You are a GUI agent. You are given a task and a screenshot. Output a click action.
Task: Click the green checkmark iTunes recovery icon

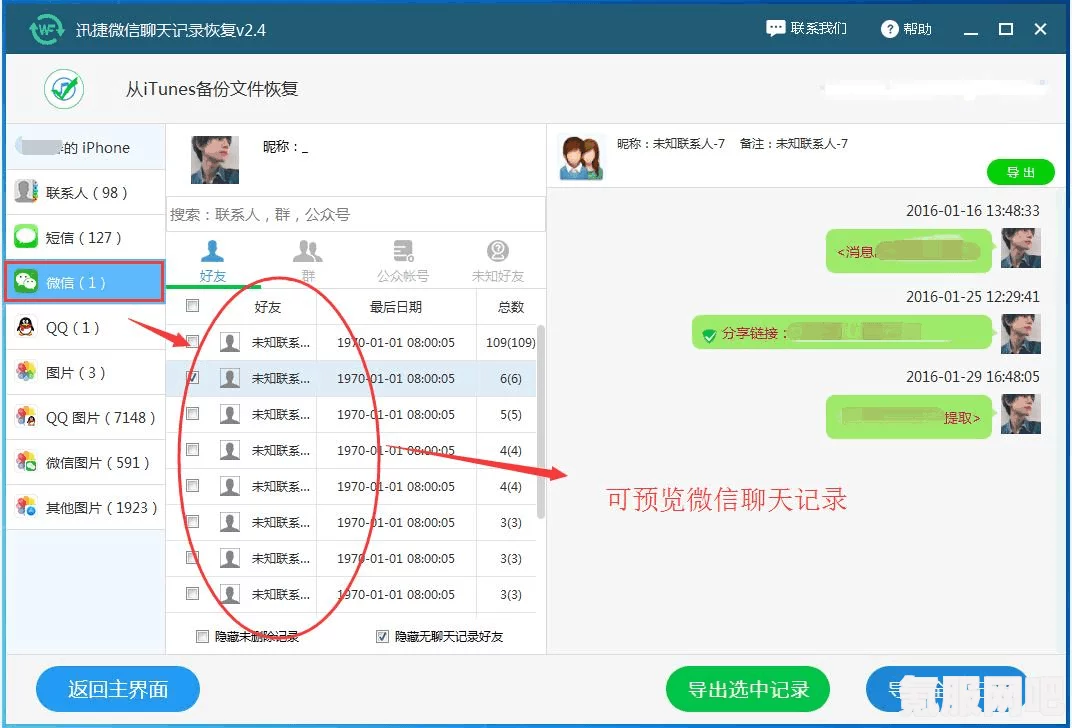[64, 89]
